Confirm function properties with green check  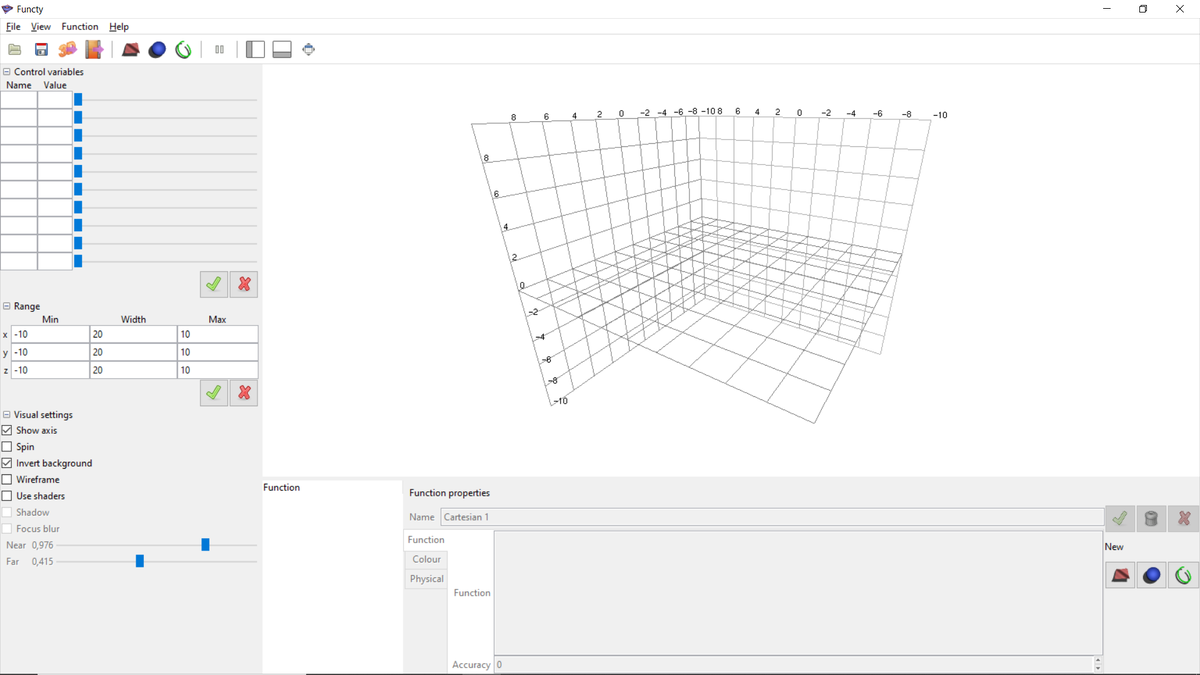coord(1120,518)
